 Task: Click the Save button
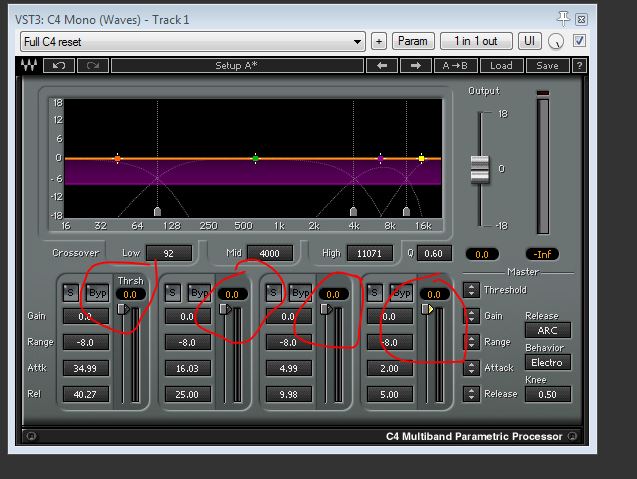click(548, 65)
